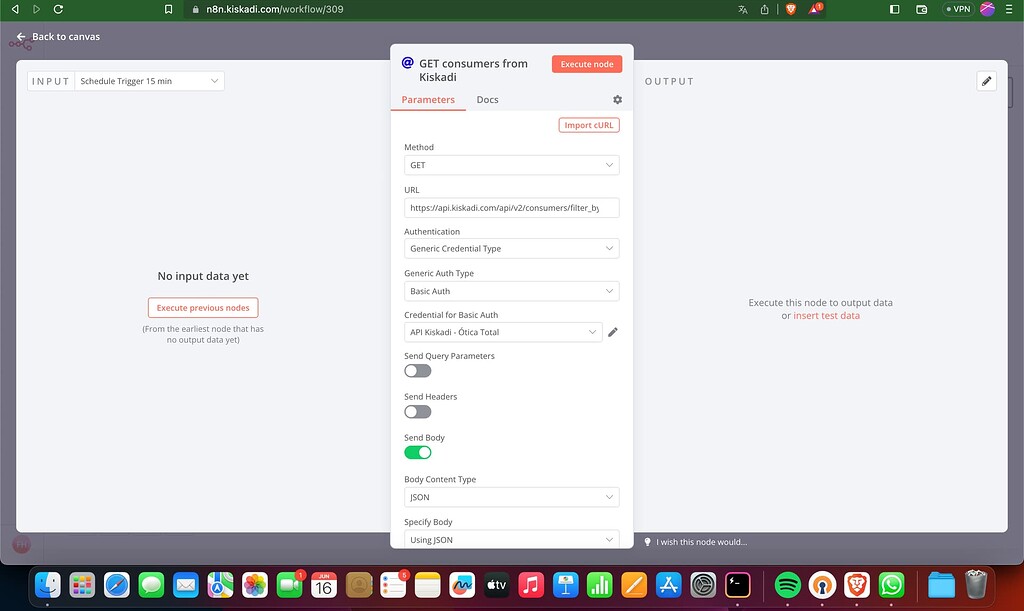This screenshot has height=611, width=1024.
Task: Edit the Basic Auth credential pencil icon
Action: (x=613, y=332)
